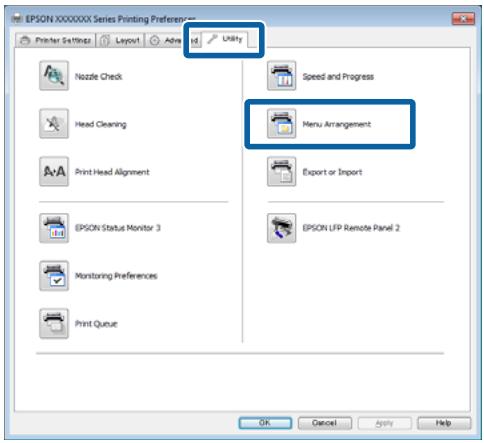Screen dimensions: 484x443
Task: Open EPSON Status Monitor 3 icon
Action: pyautogui.click(x=54, y=228)
